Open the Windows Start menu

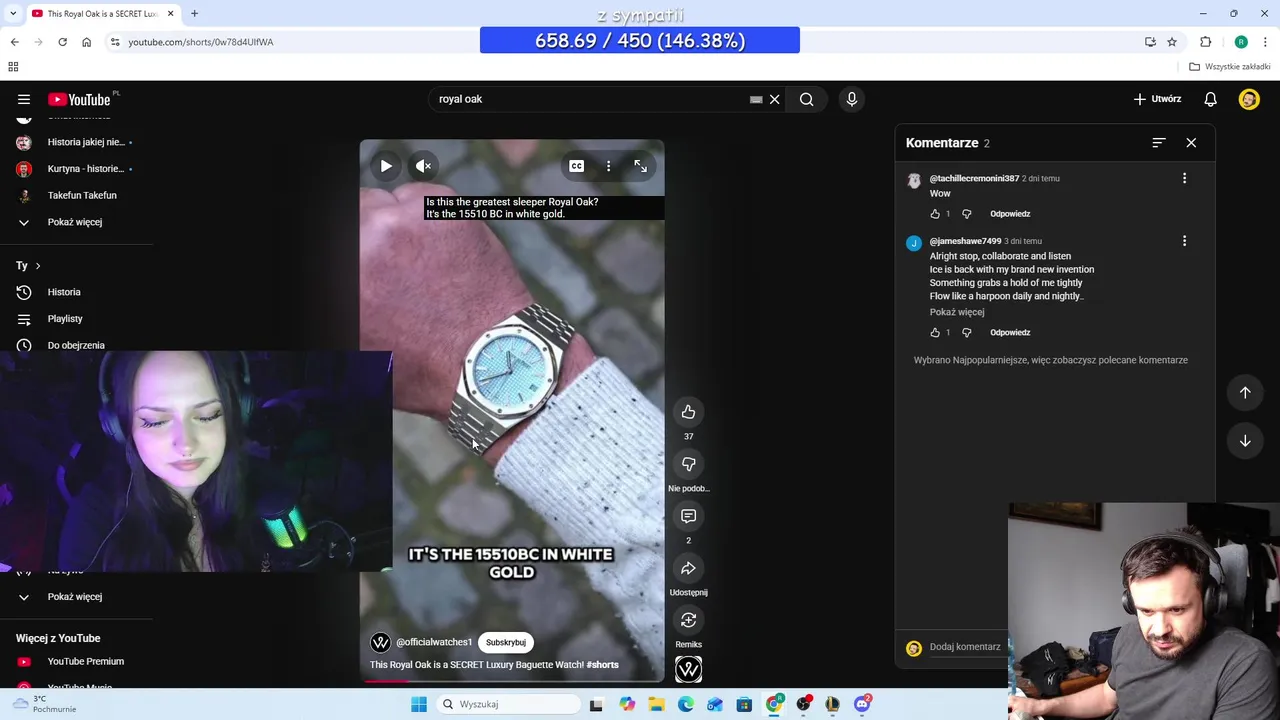click(x=419, y=704)
